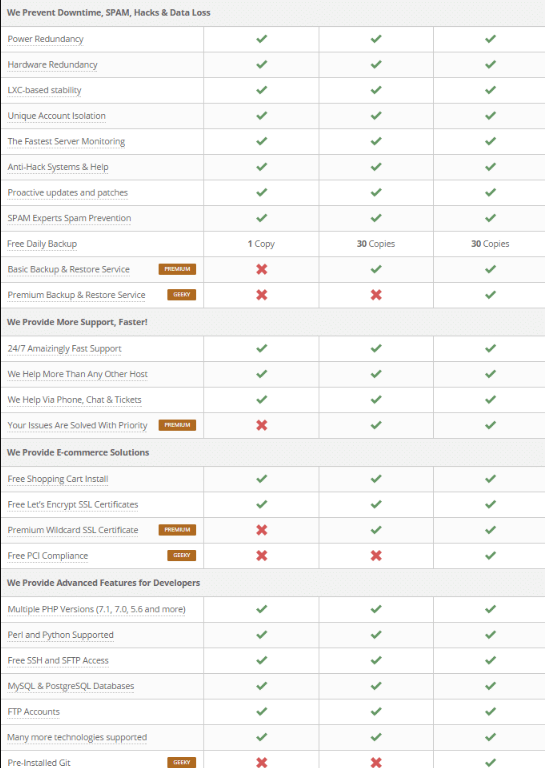This screenshot has height=768, width=545.
Task: Click the PREMIUM badge beside Premium Wildcard SSL Certificate
Action: 177,529
